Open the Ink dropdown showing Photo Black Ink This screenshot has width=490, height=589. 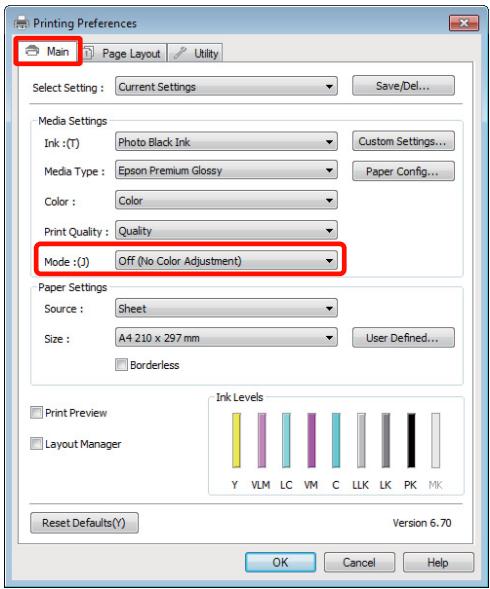coord(226,142)
